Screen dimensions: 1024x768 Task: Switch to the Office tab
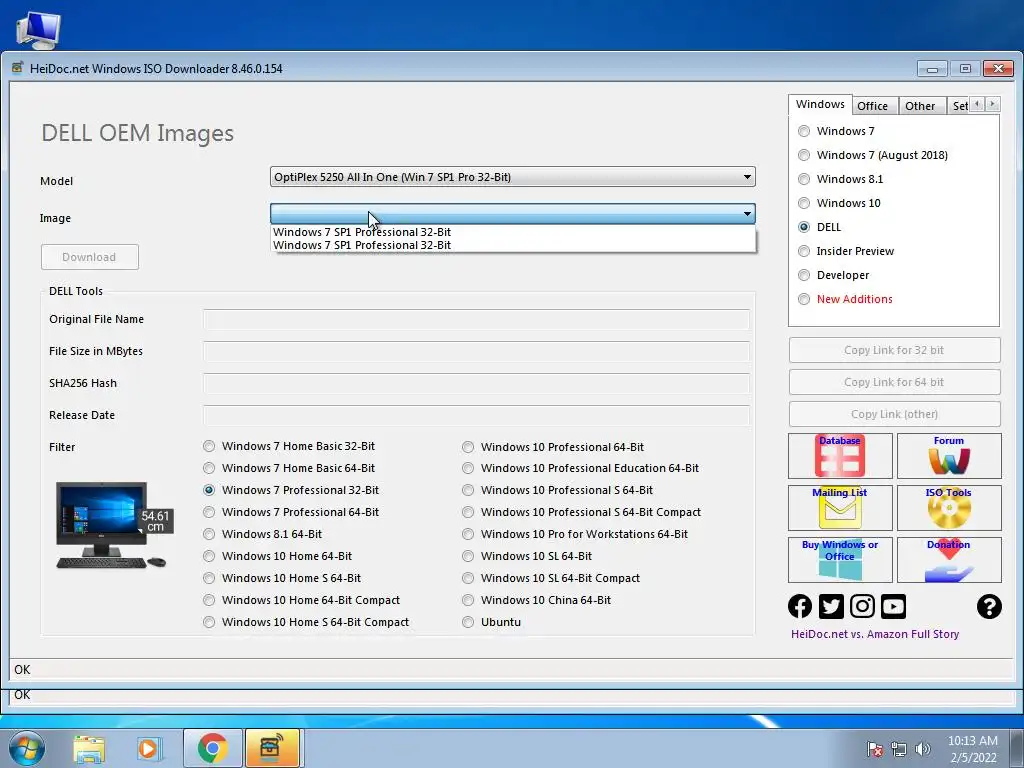coord(872,106)
